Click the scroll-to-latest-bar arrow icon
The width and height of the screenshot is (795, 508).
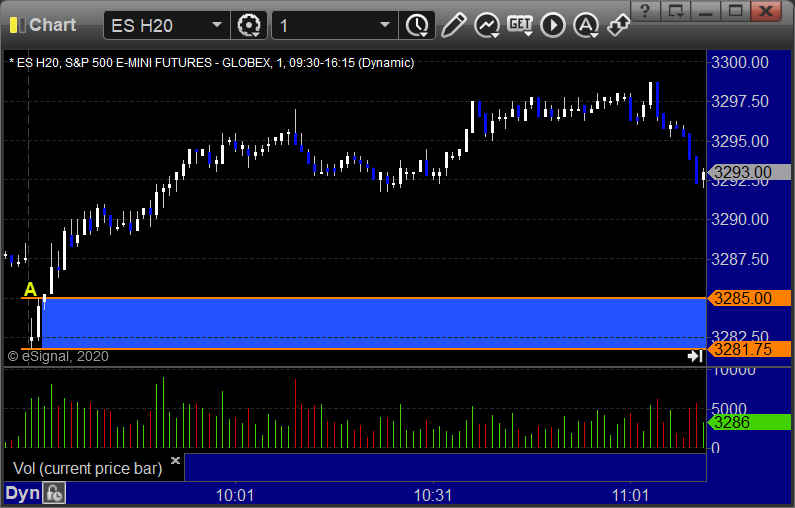(695, 356)
